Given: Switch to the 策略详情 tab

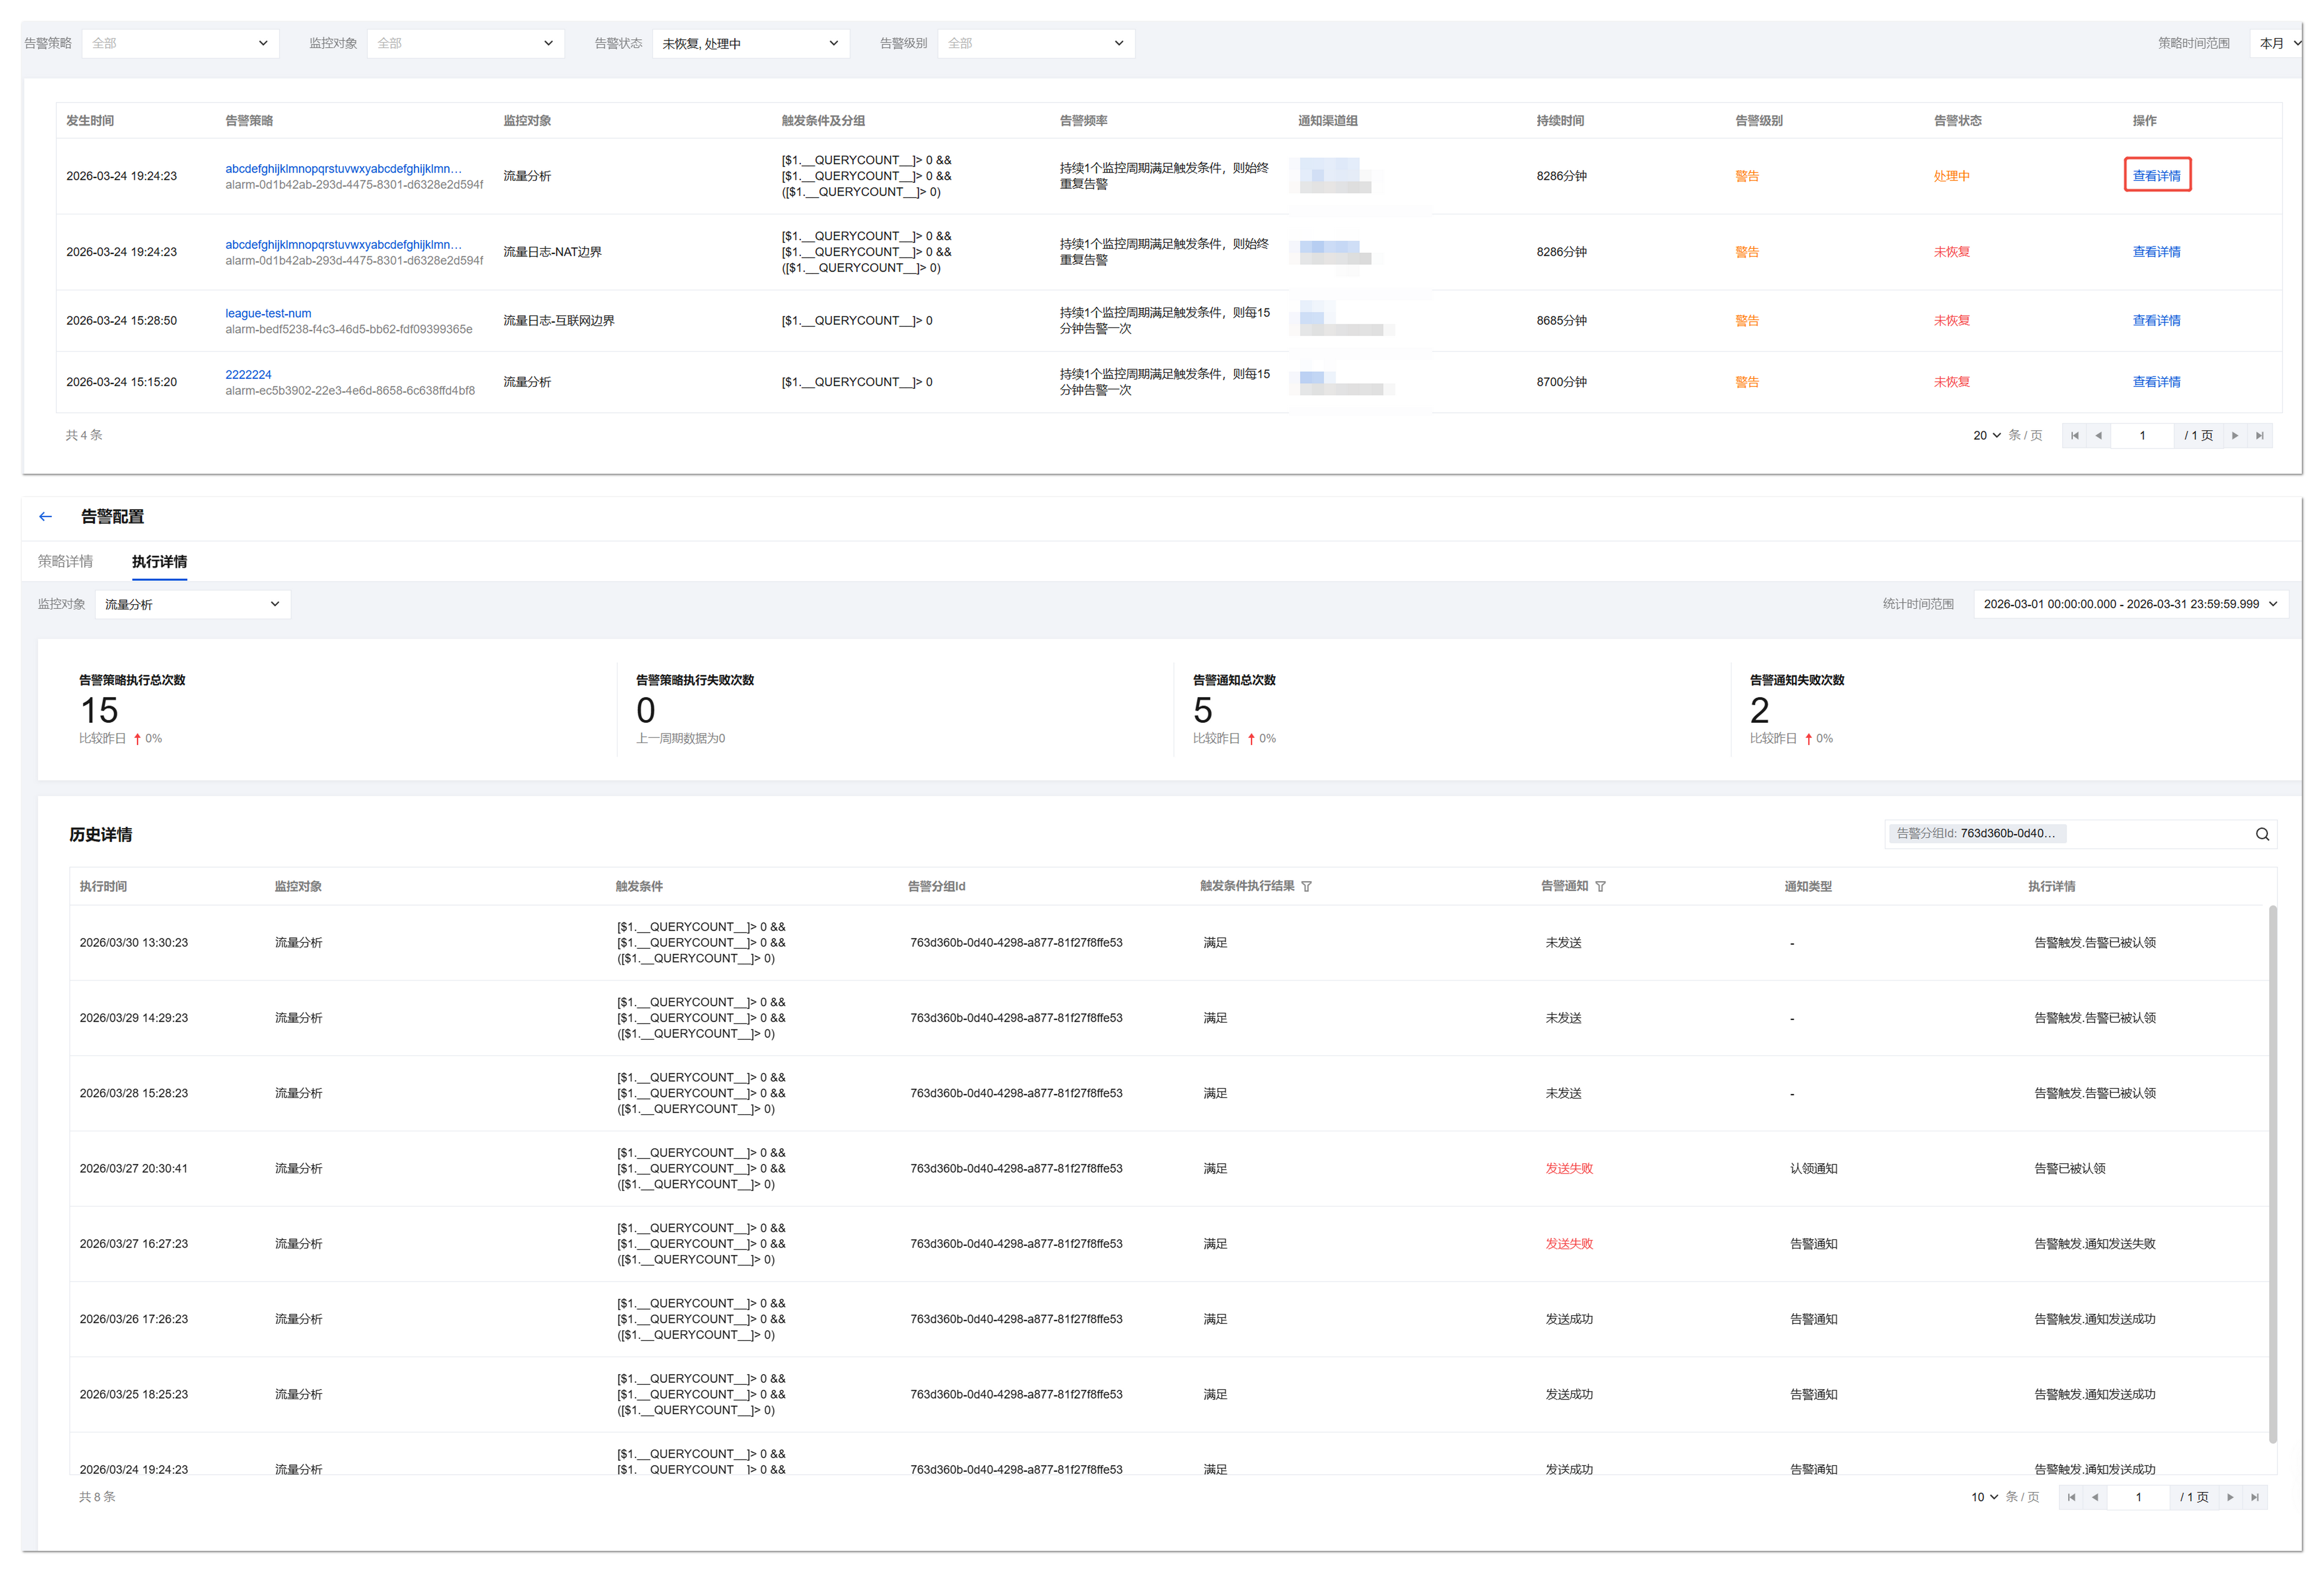Looking at the screenshot, I should coord(65,561).
